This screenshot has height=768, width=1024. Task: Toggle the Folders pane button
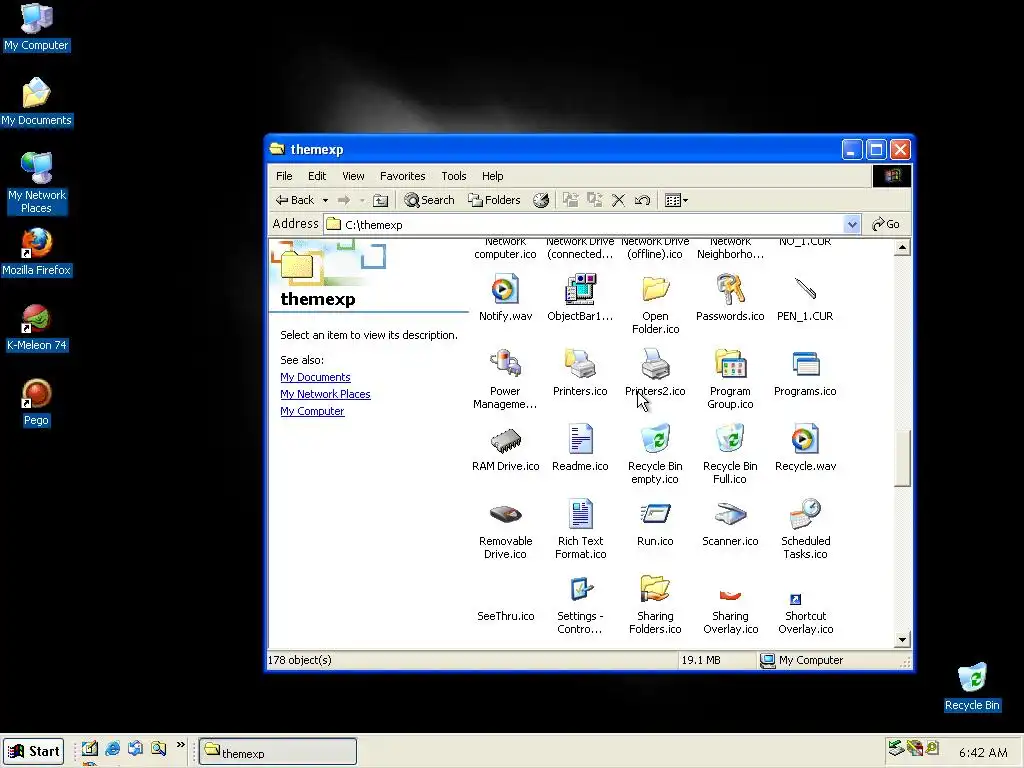click(494, 200)
